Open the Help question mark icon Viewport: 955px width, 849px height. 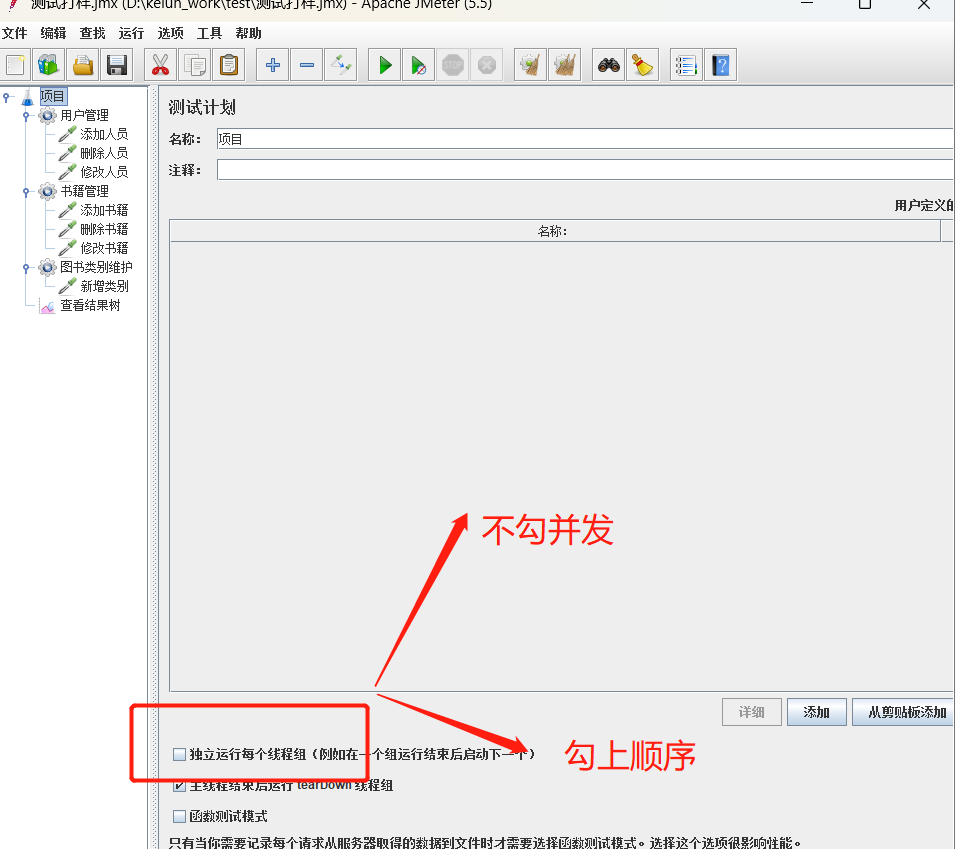721,65
